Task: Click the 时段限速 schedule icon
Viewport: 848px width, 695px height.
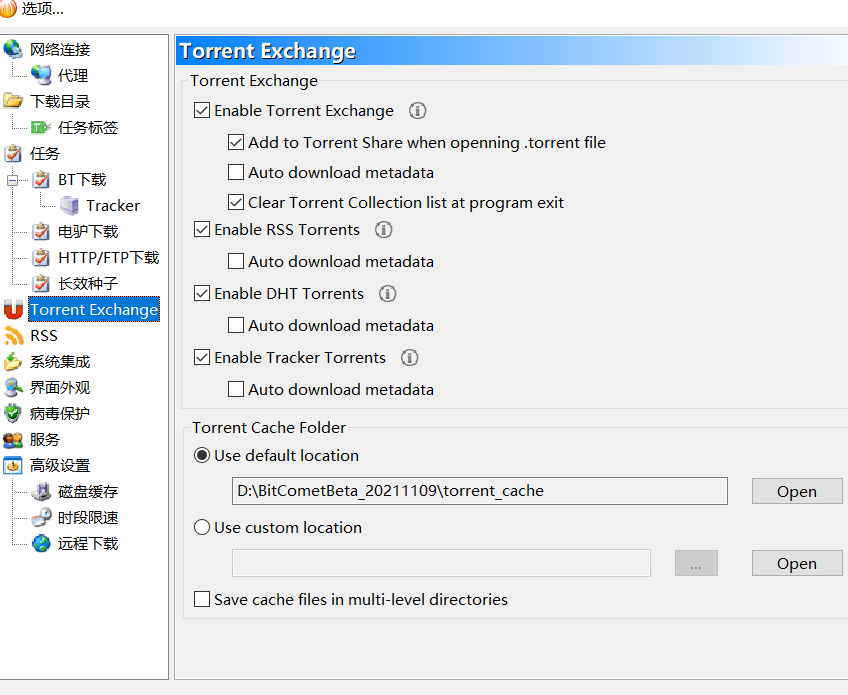Action: tap(41, 518)
